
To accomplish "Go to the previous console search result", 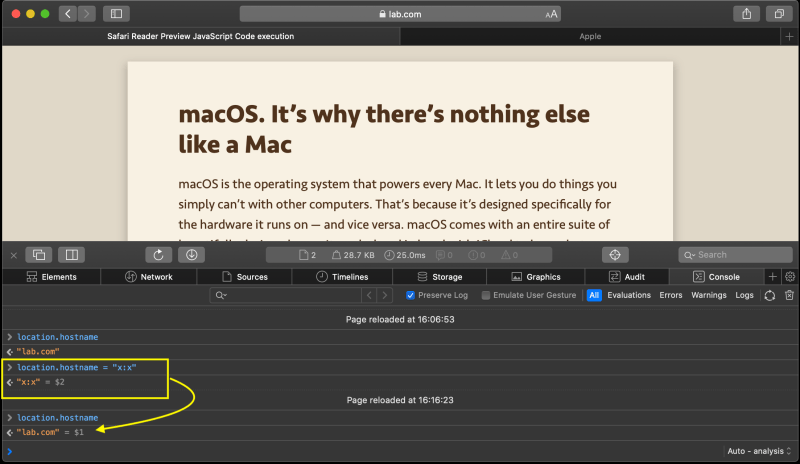I will coord(369,295).
